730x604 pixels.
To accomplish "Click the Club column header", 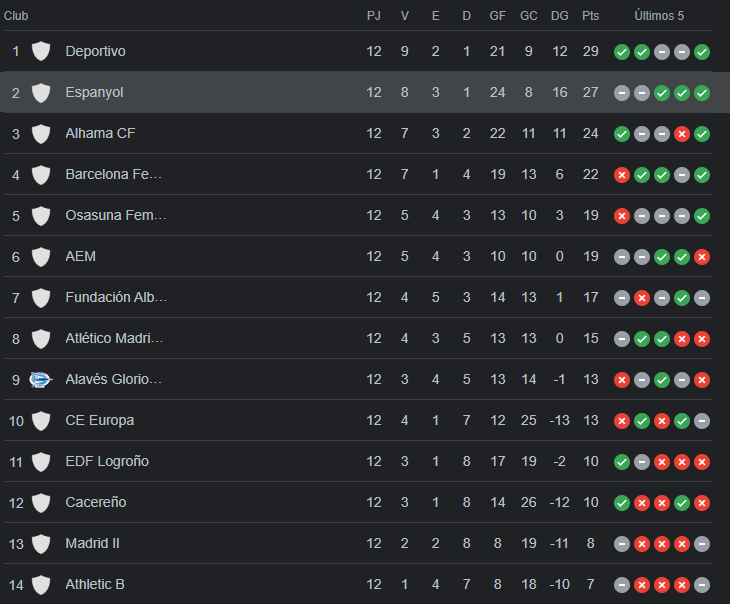I will tap(16, 16).
